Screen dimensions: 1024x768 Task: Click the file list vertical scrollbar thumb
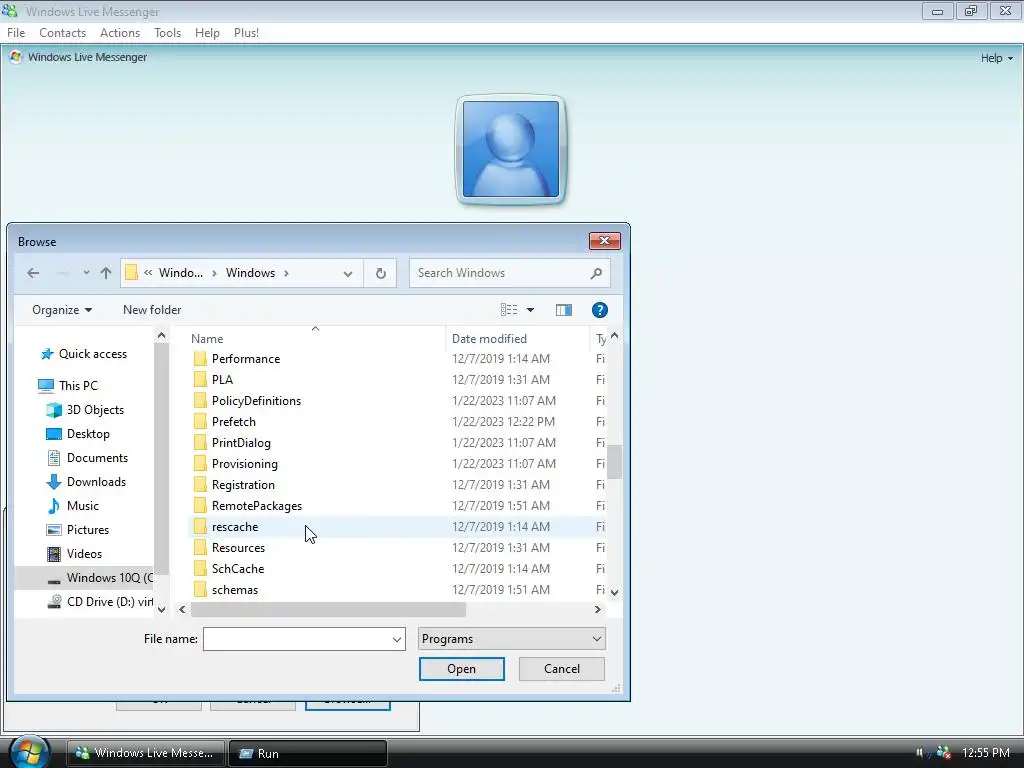[614, 461]
